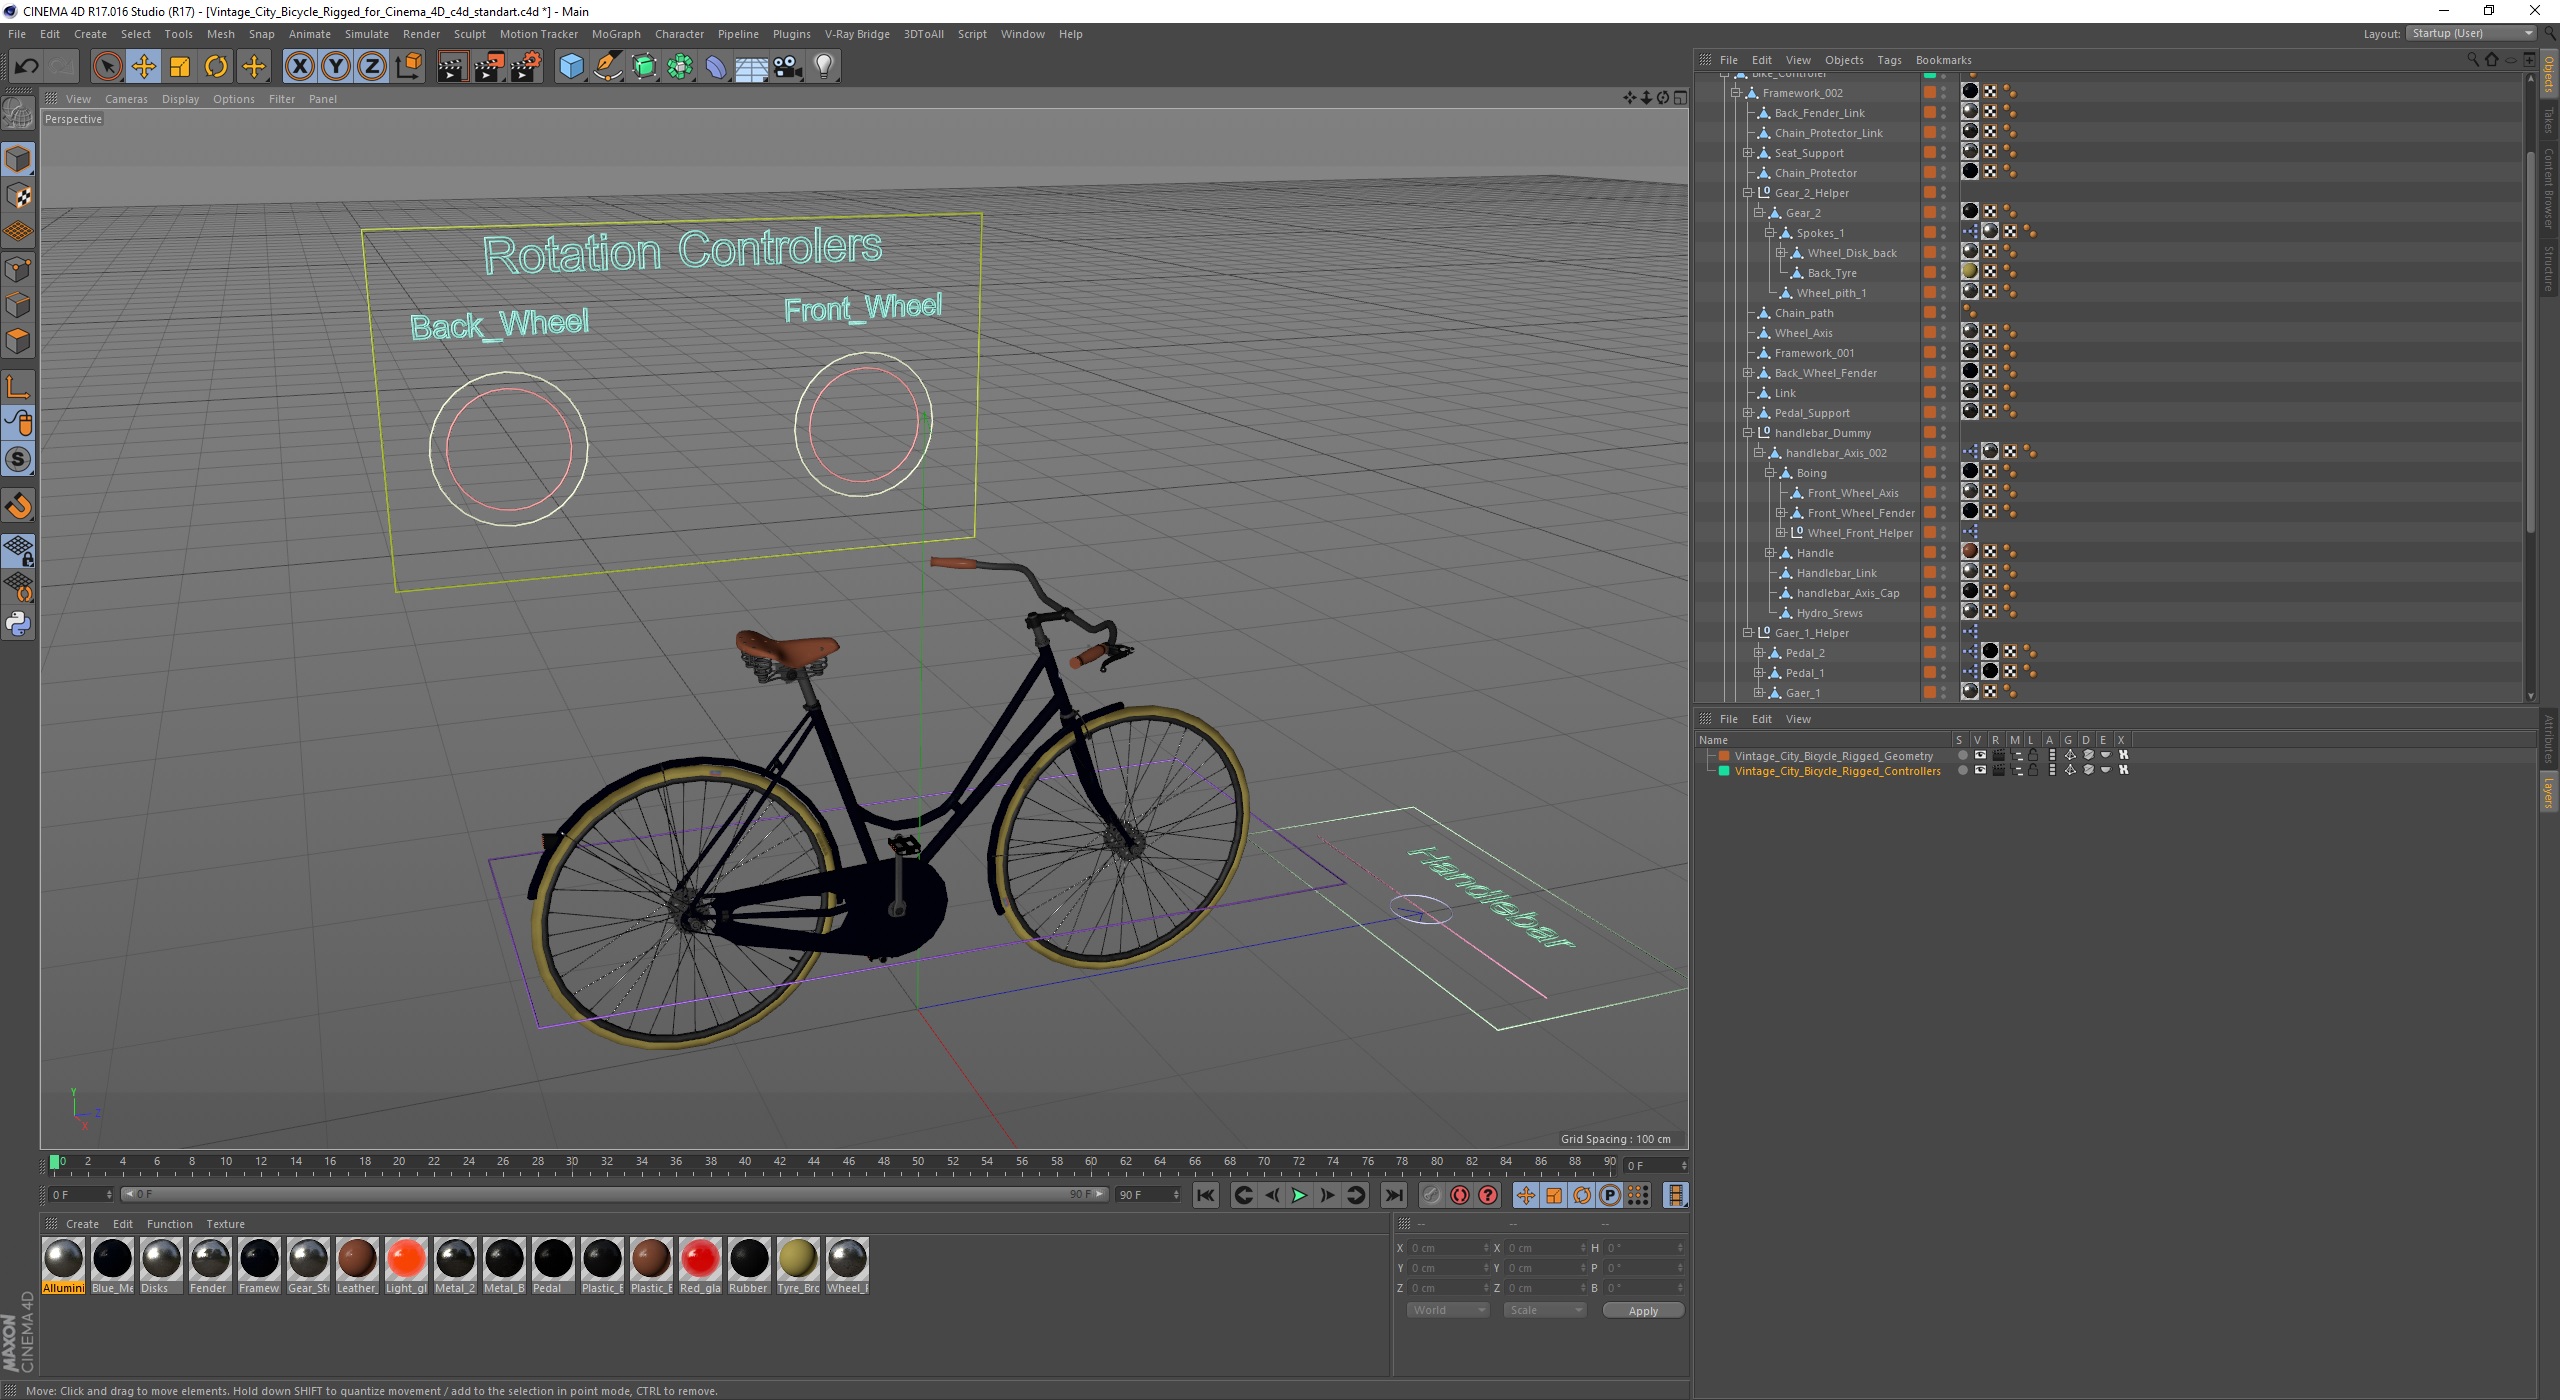
Task: Select the Handlebar_Link object row
Action: (1836, 573)
